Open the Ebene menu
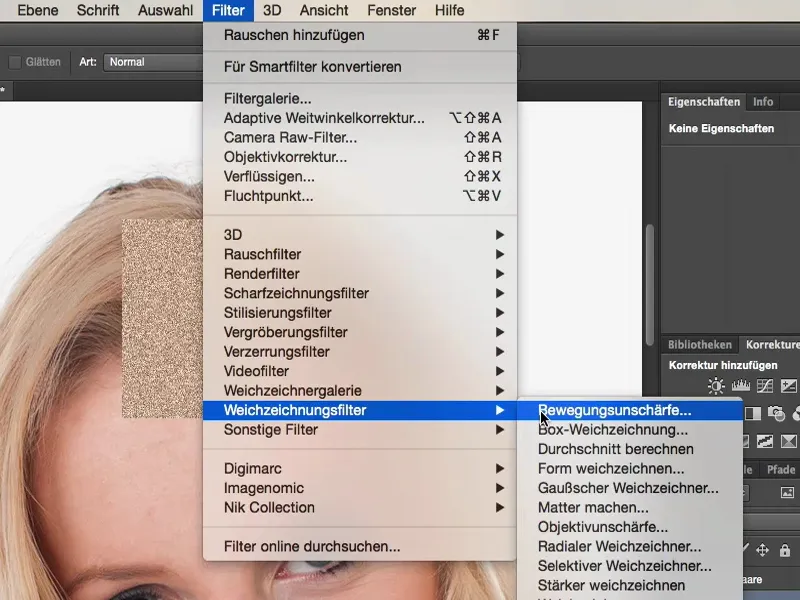800x600 pixels. (x=38, y=10)
